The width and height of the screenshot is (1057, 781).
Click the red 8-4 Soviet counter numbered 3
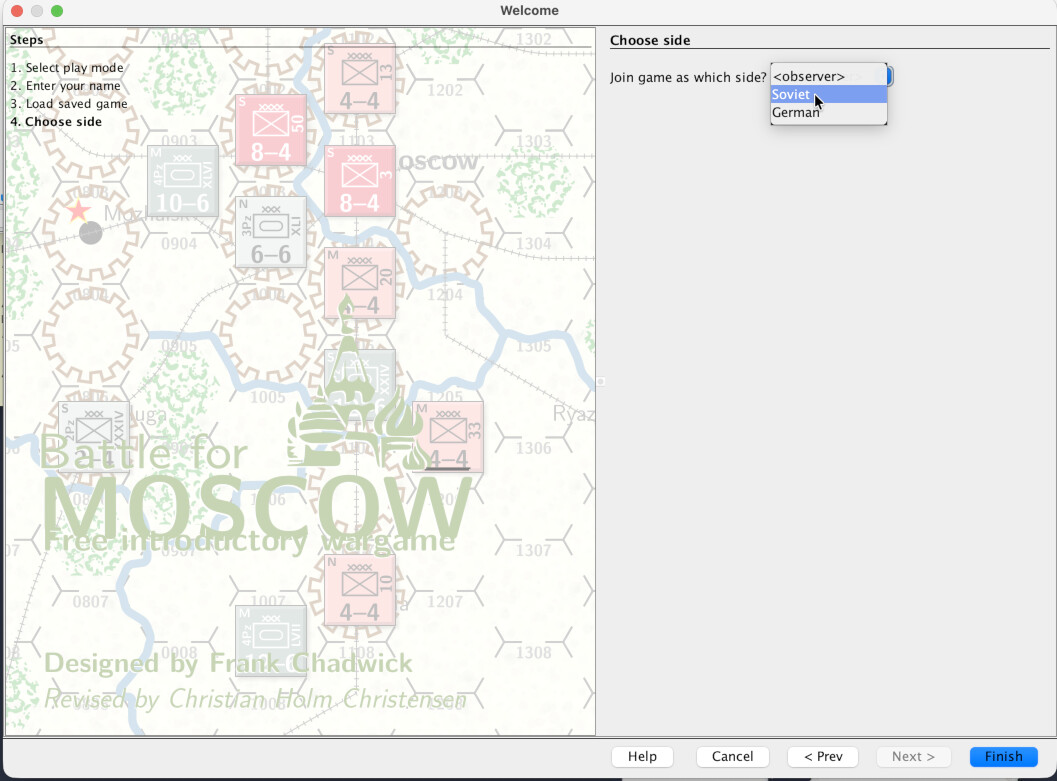360,181
